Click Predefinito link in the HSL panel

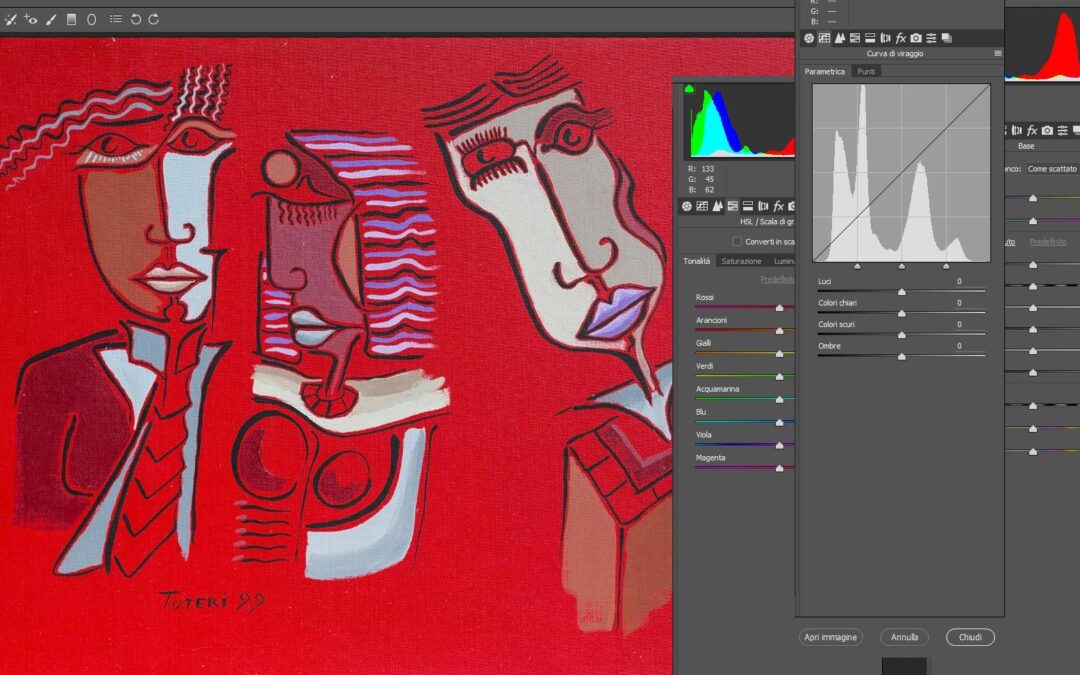[x=778, y=279]
